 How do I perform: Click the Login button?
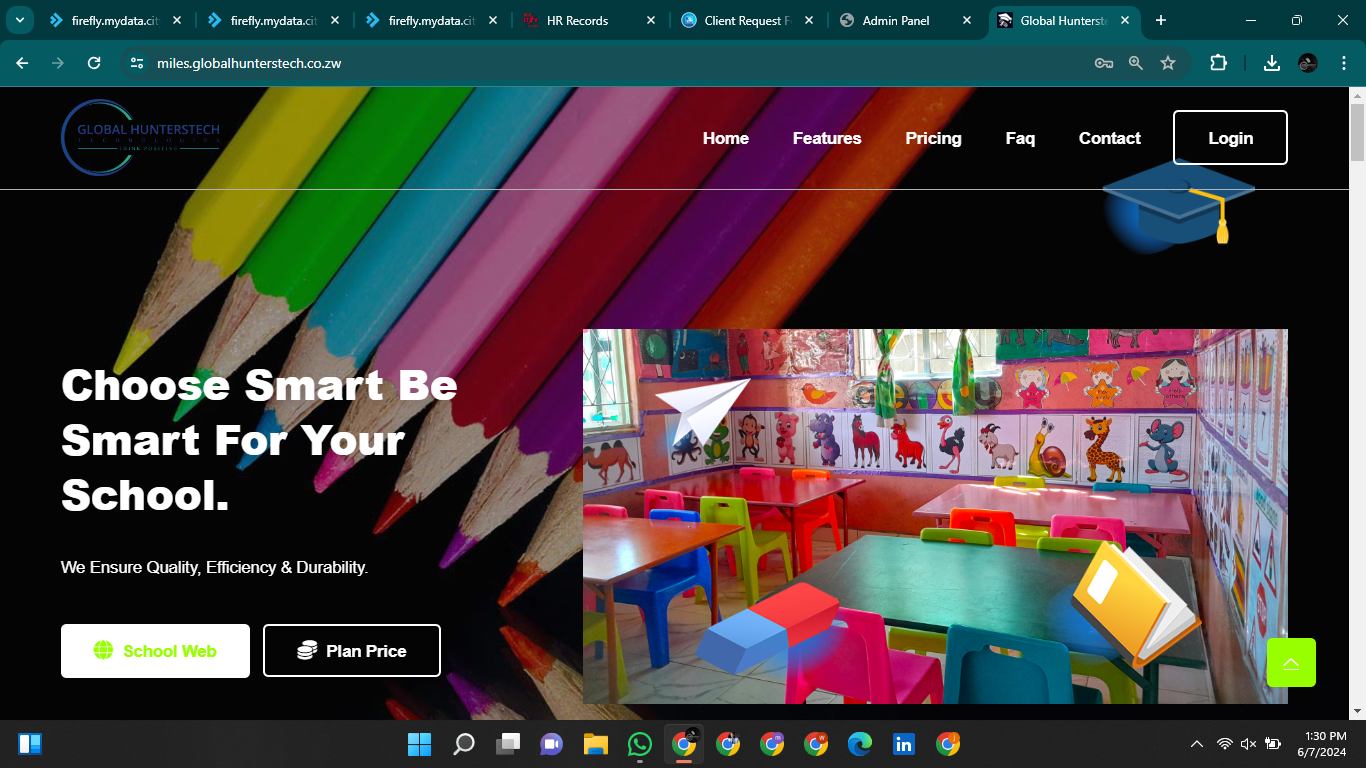[x=1229, y=138]
